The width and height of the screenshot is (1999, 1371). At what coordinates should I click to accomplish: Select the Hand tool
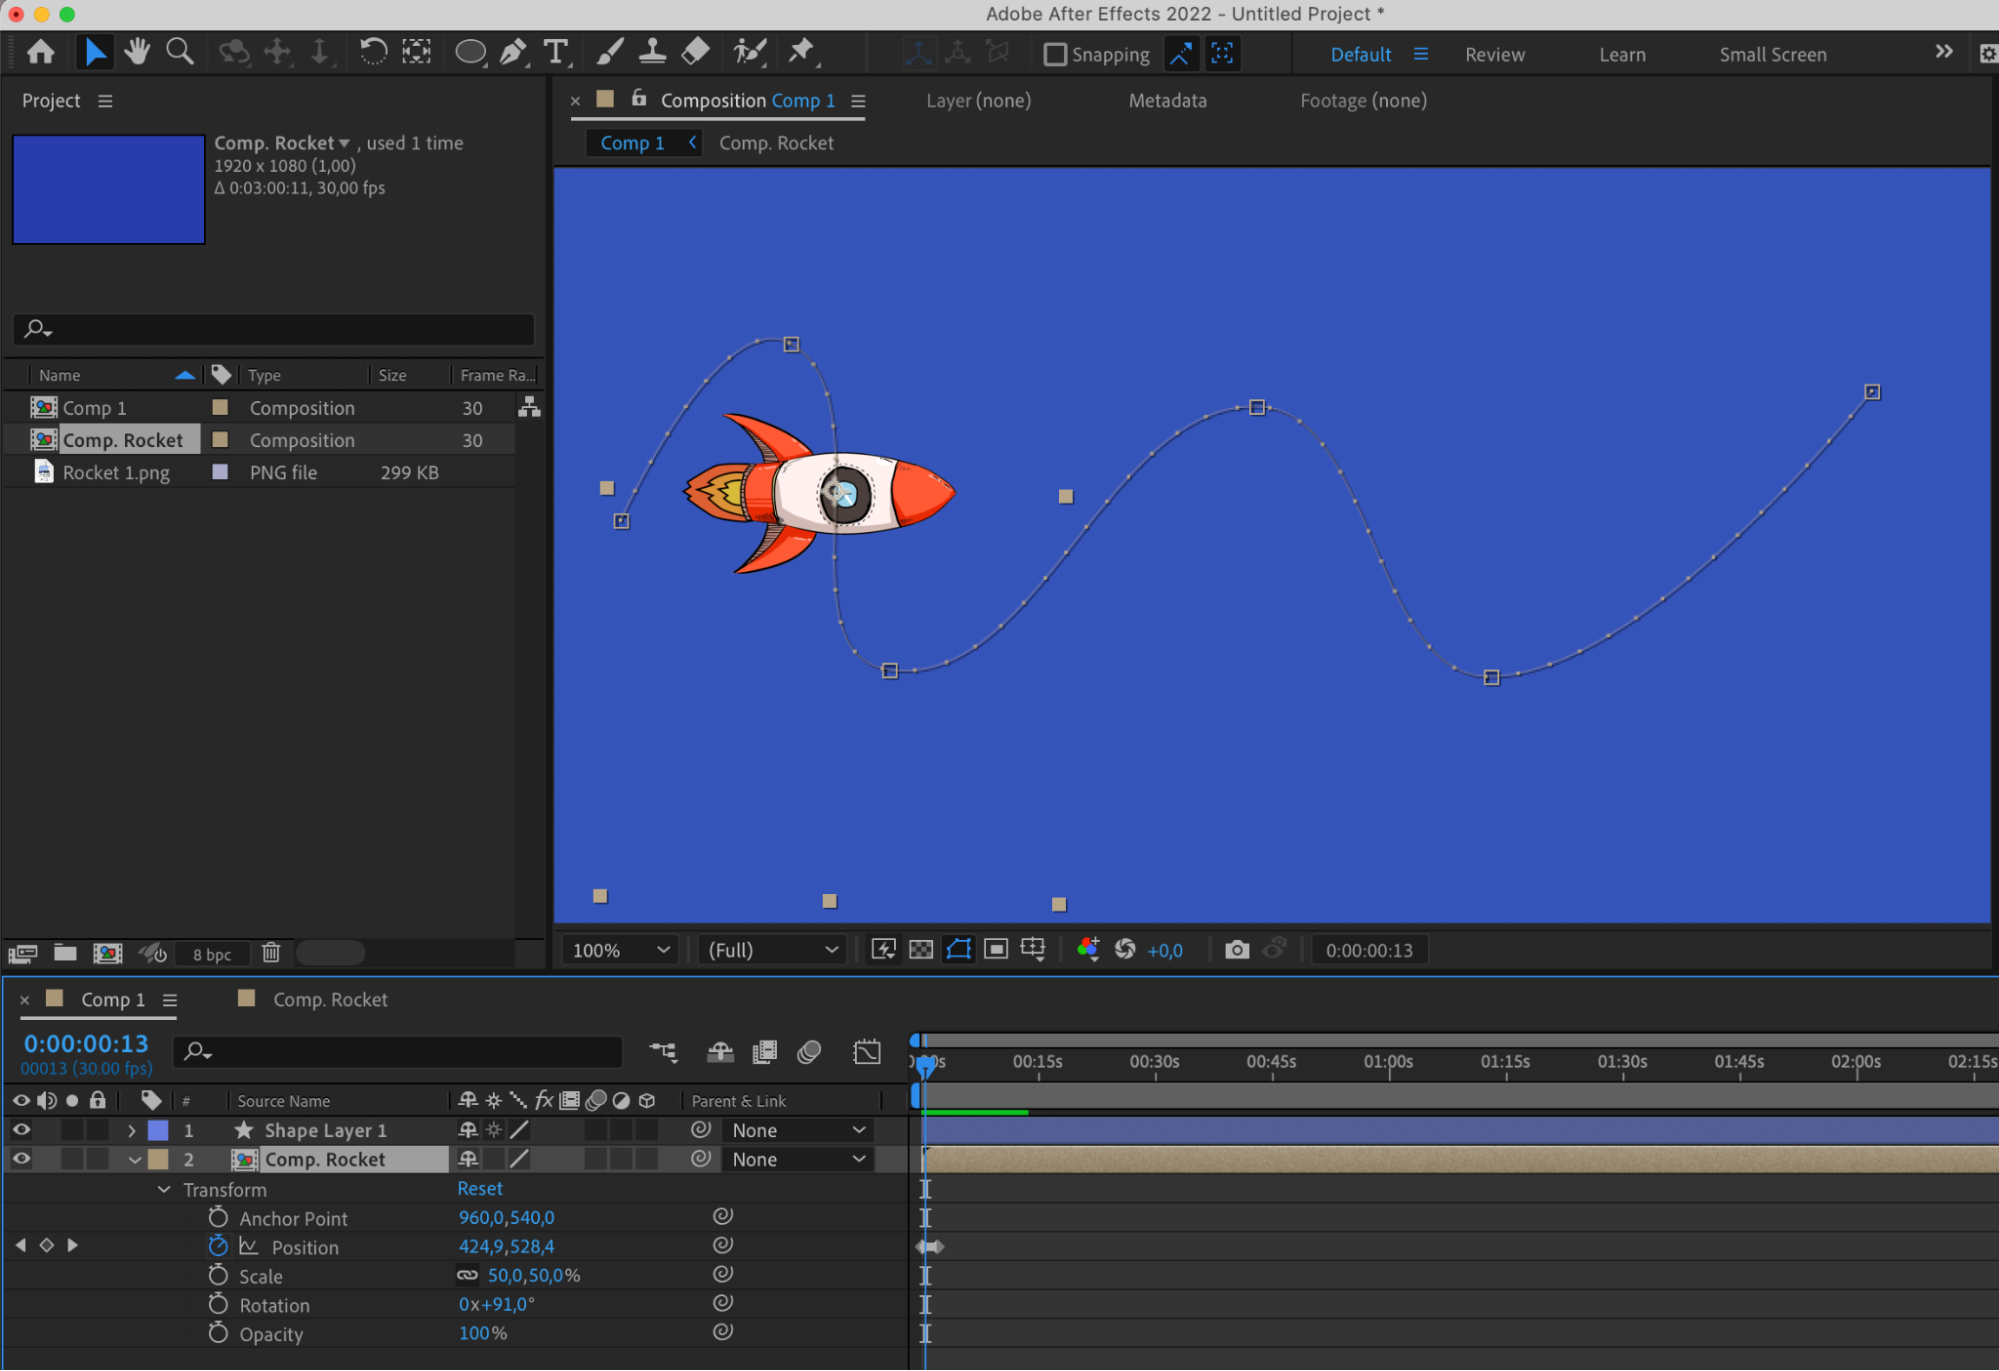[137, 52]
